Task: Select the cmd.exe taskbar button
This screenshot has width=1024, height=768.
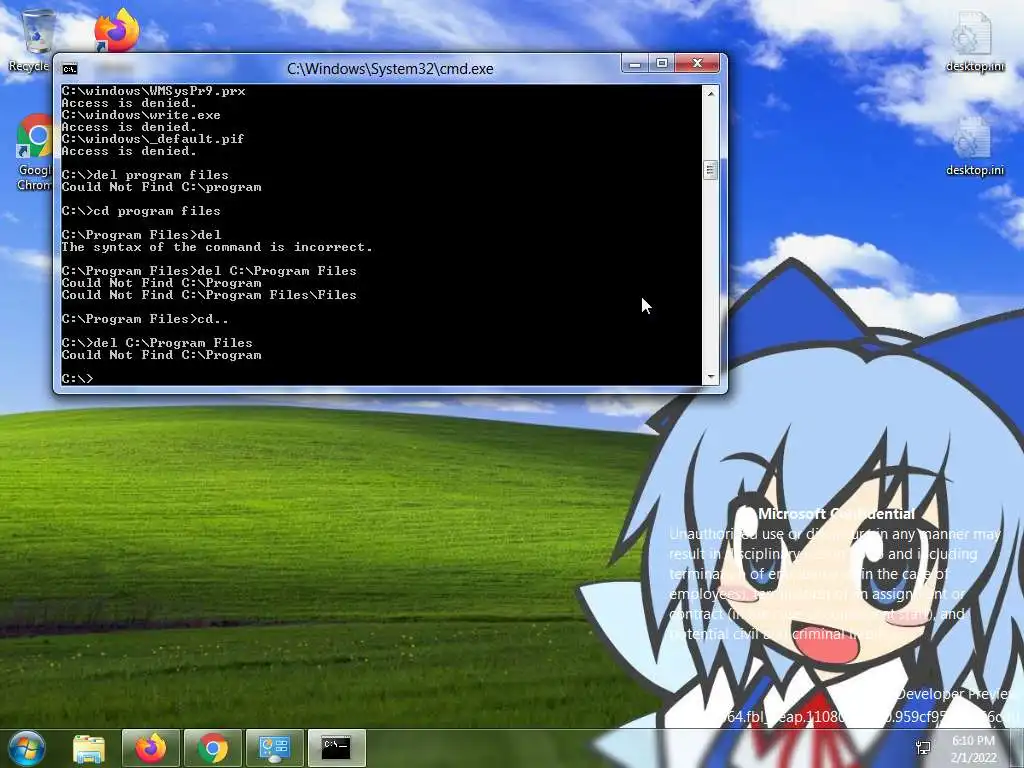Action: click(x=336, y=748)
